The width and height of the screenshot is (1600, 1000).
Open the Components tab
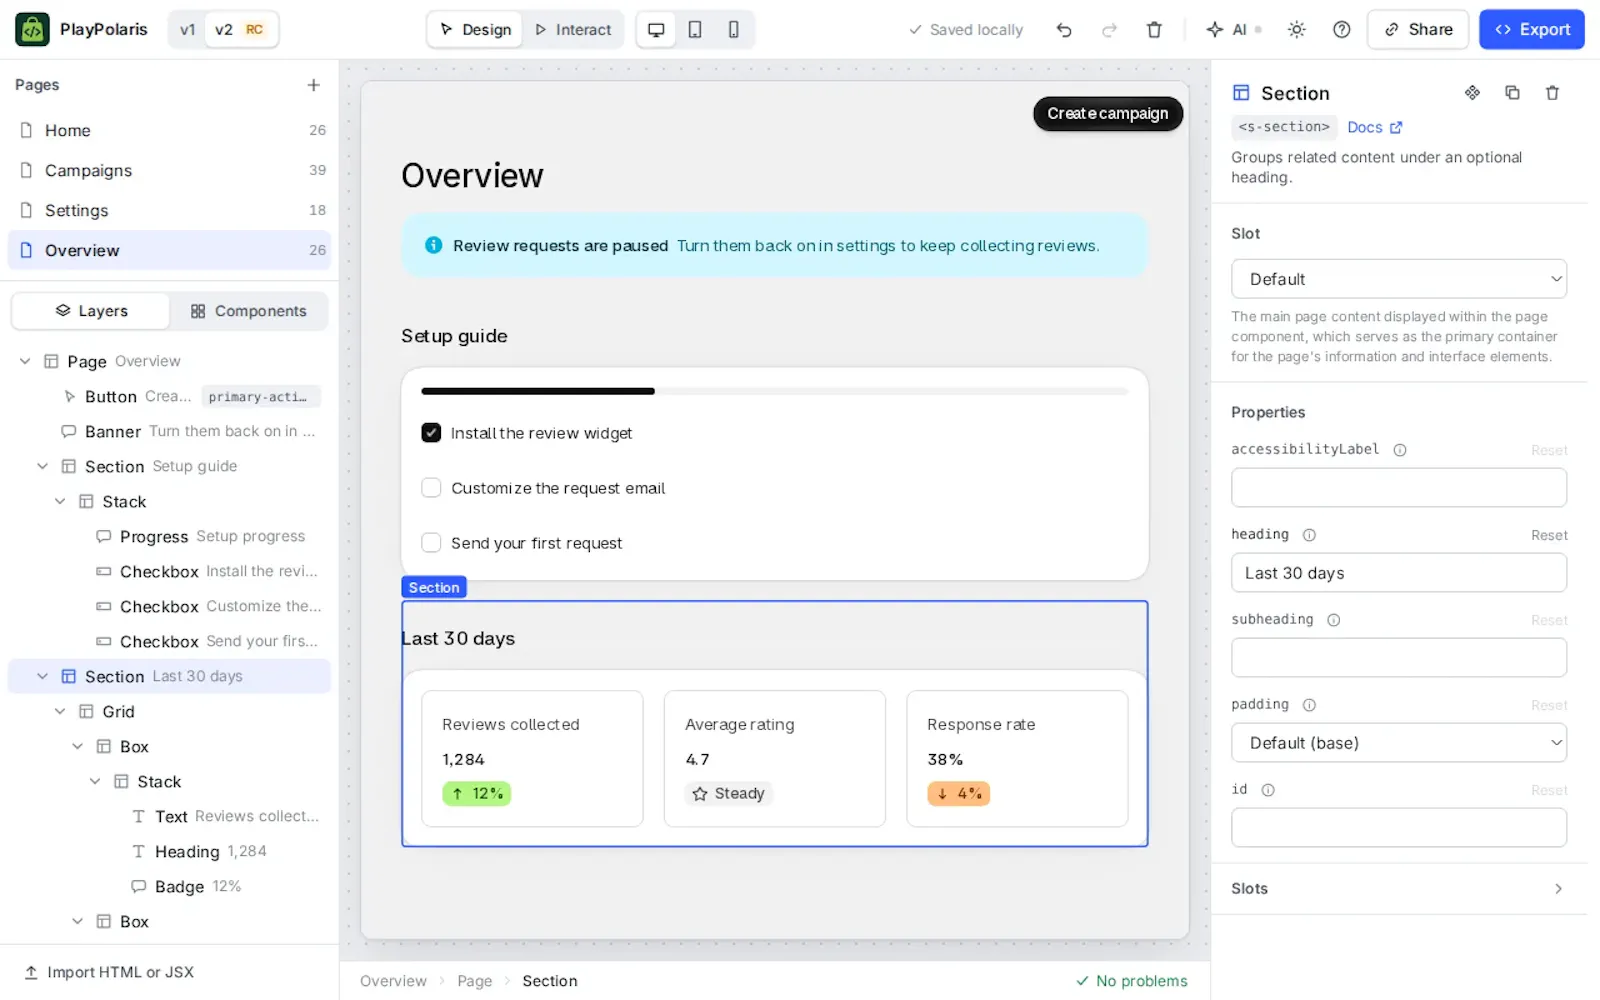[248, 311]
